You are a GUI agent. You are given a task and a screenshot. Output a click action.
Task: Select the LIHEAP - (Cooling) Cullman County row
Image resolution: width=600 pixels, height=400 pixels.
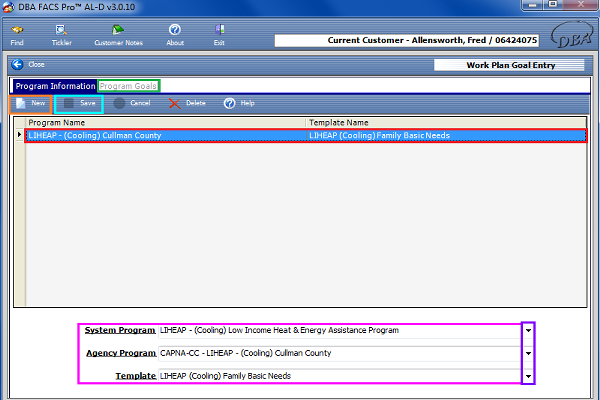point(305,136)
